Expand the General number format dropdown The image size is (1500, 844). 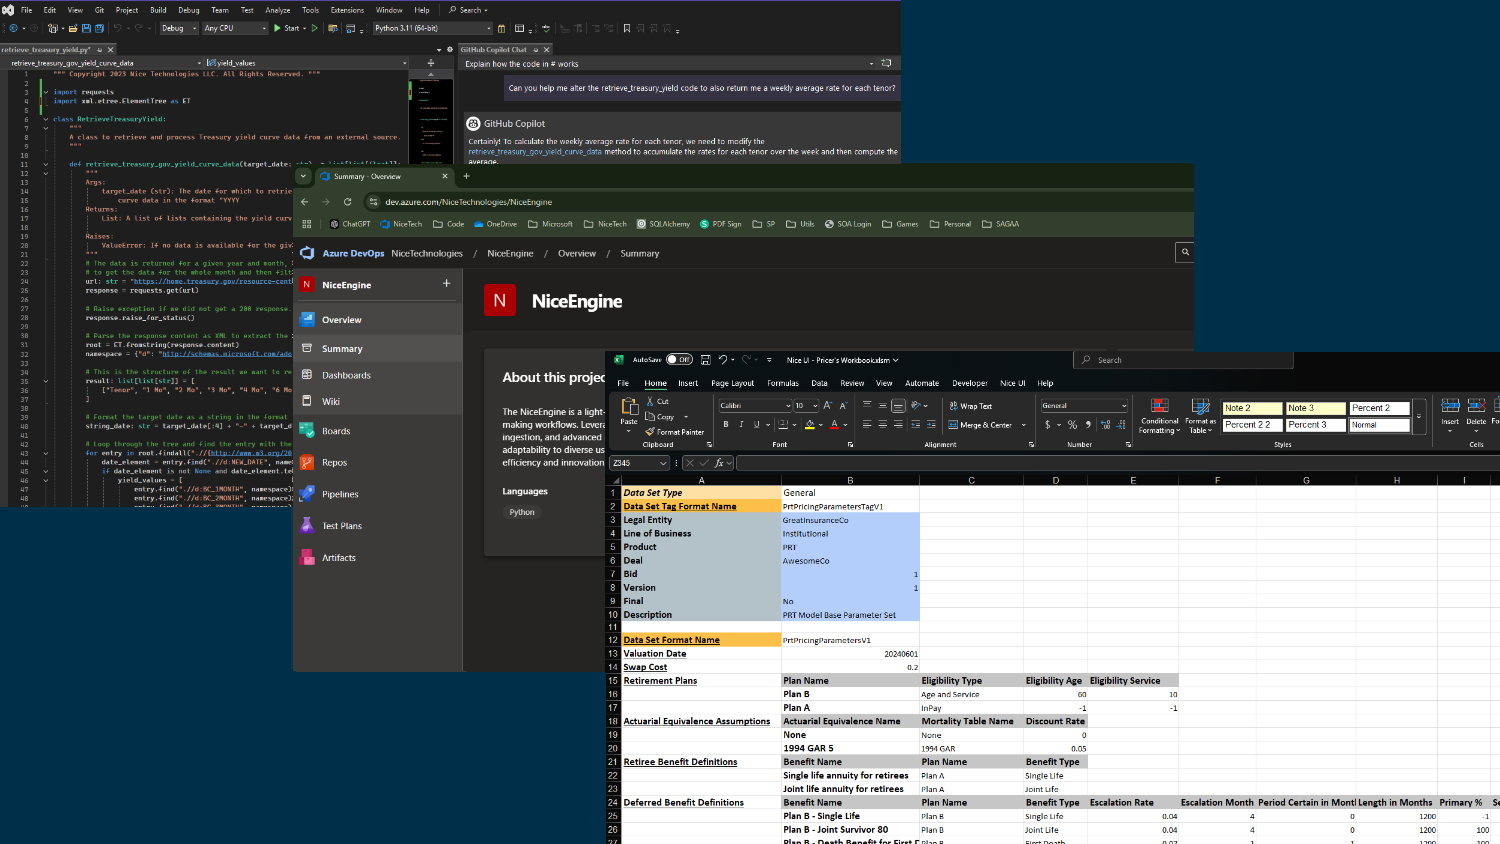pos(1124,406)
